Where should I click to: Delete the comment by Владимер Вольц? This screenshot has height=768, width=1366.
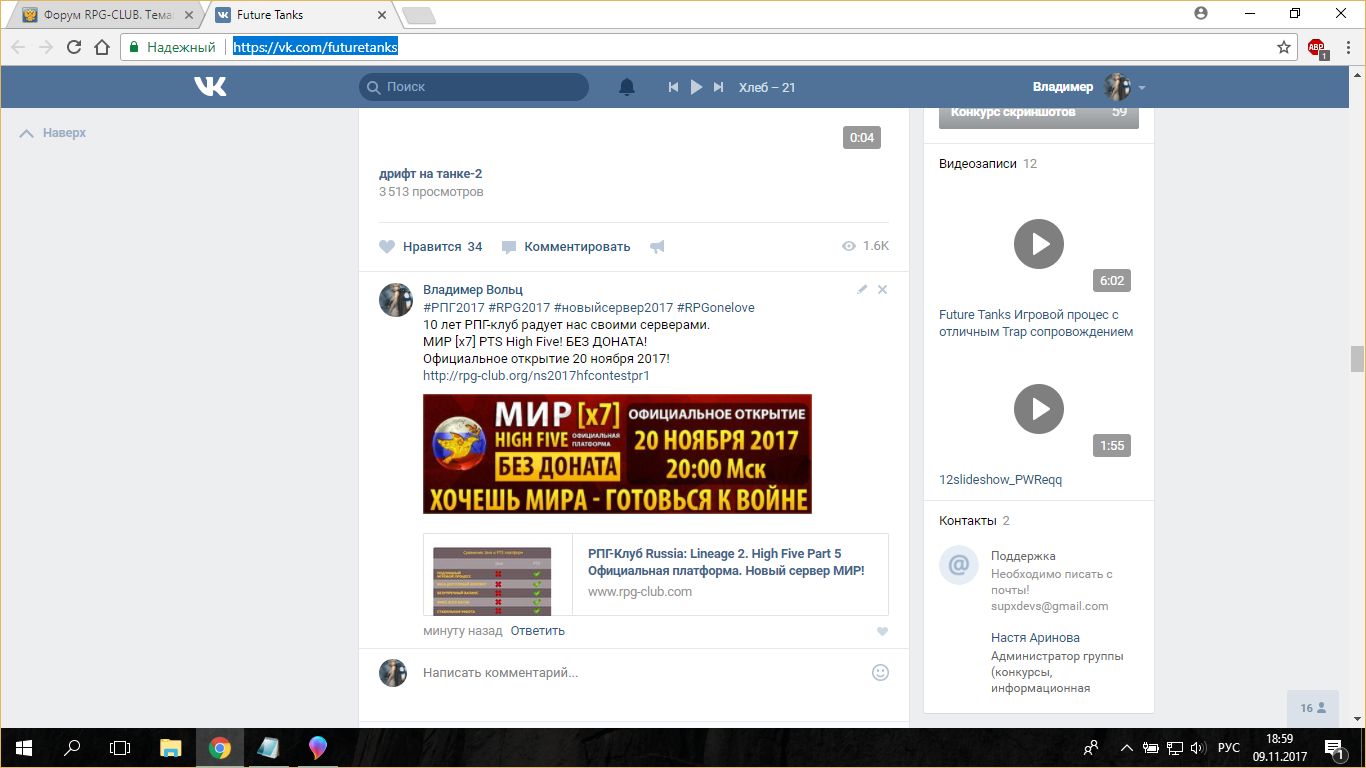point(882,289)
